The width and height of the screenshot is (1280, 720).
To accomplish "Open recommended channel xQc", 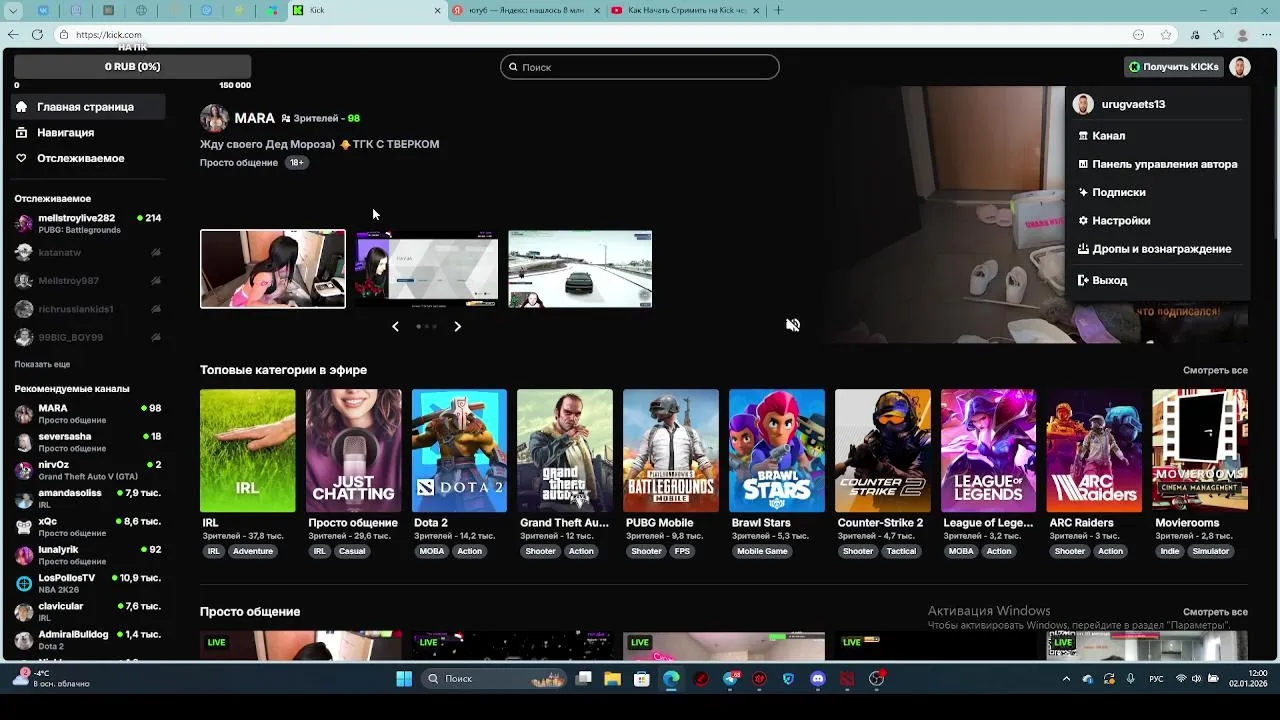I will (88, 527).
